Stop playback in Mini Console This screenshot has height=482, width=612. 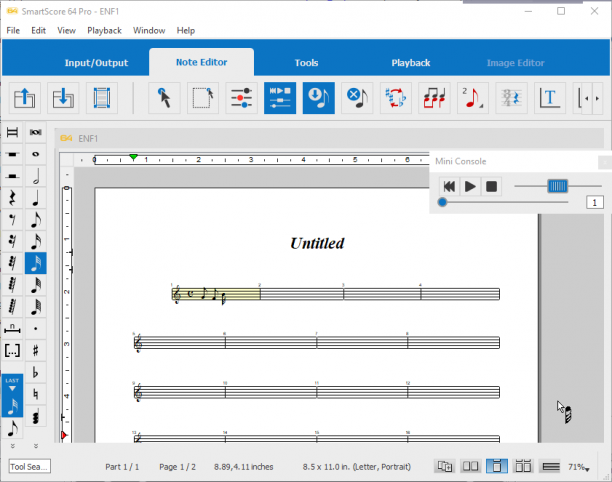[x=491, y=187]
